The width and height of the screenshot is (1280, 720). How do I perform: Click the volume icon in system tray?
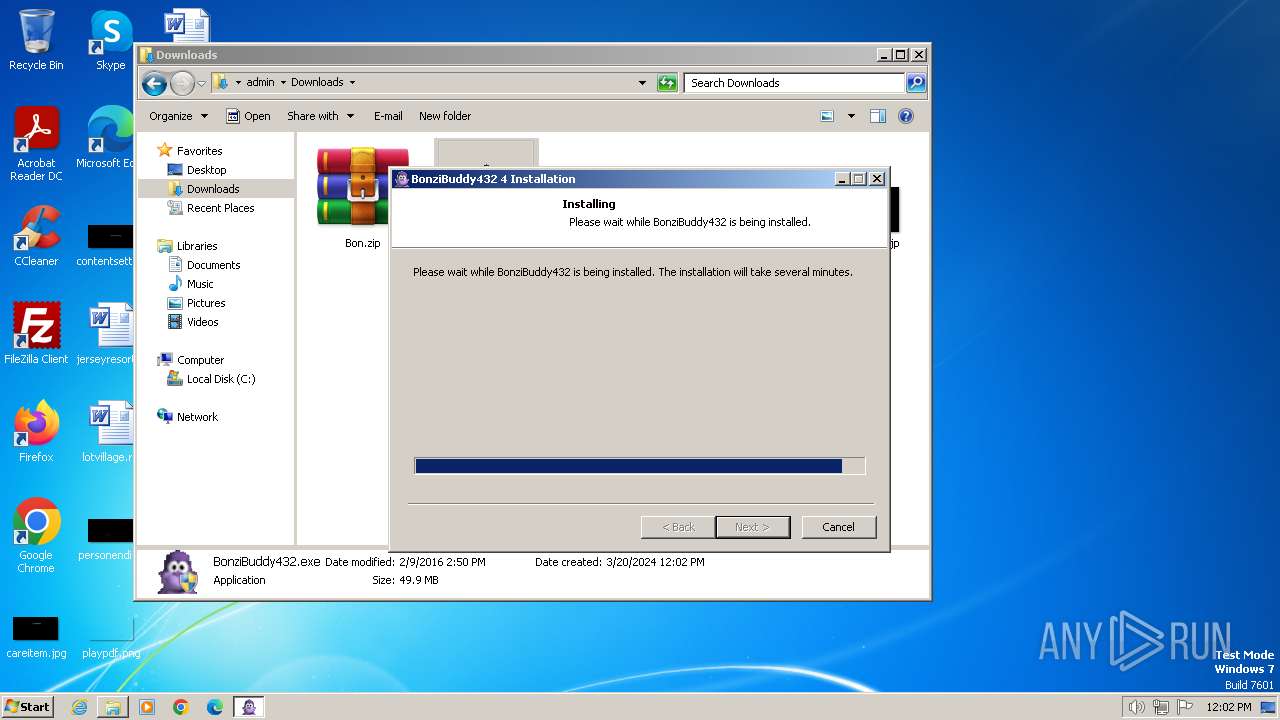[x=1137, y=707]
